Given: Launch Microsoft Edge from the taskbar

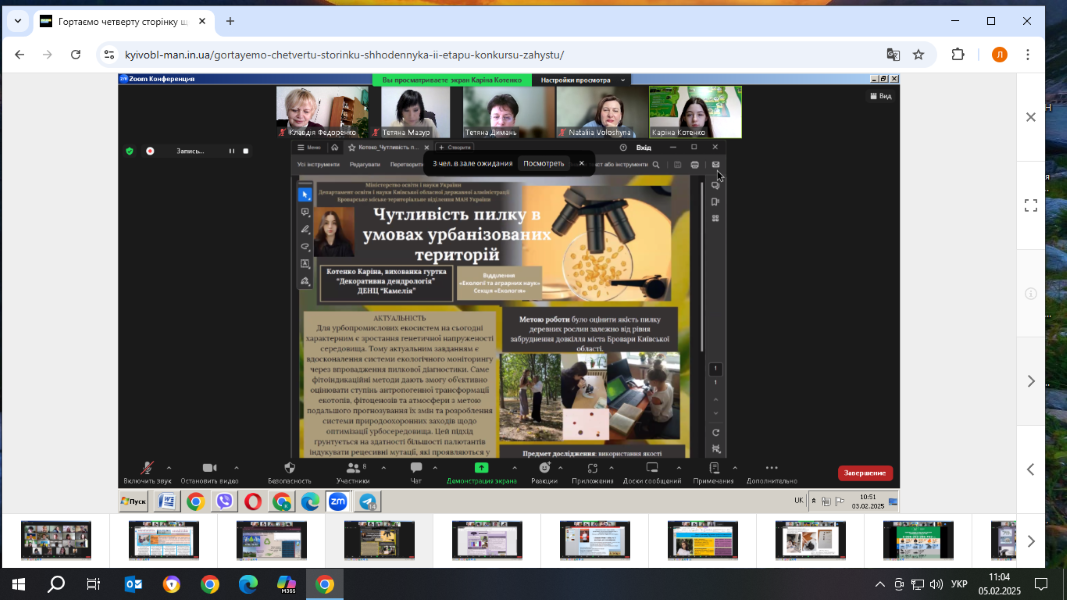Looking at the screenshot, I should (x=247, y=584).
